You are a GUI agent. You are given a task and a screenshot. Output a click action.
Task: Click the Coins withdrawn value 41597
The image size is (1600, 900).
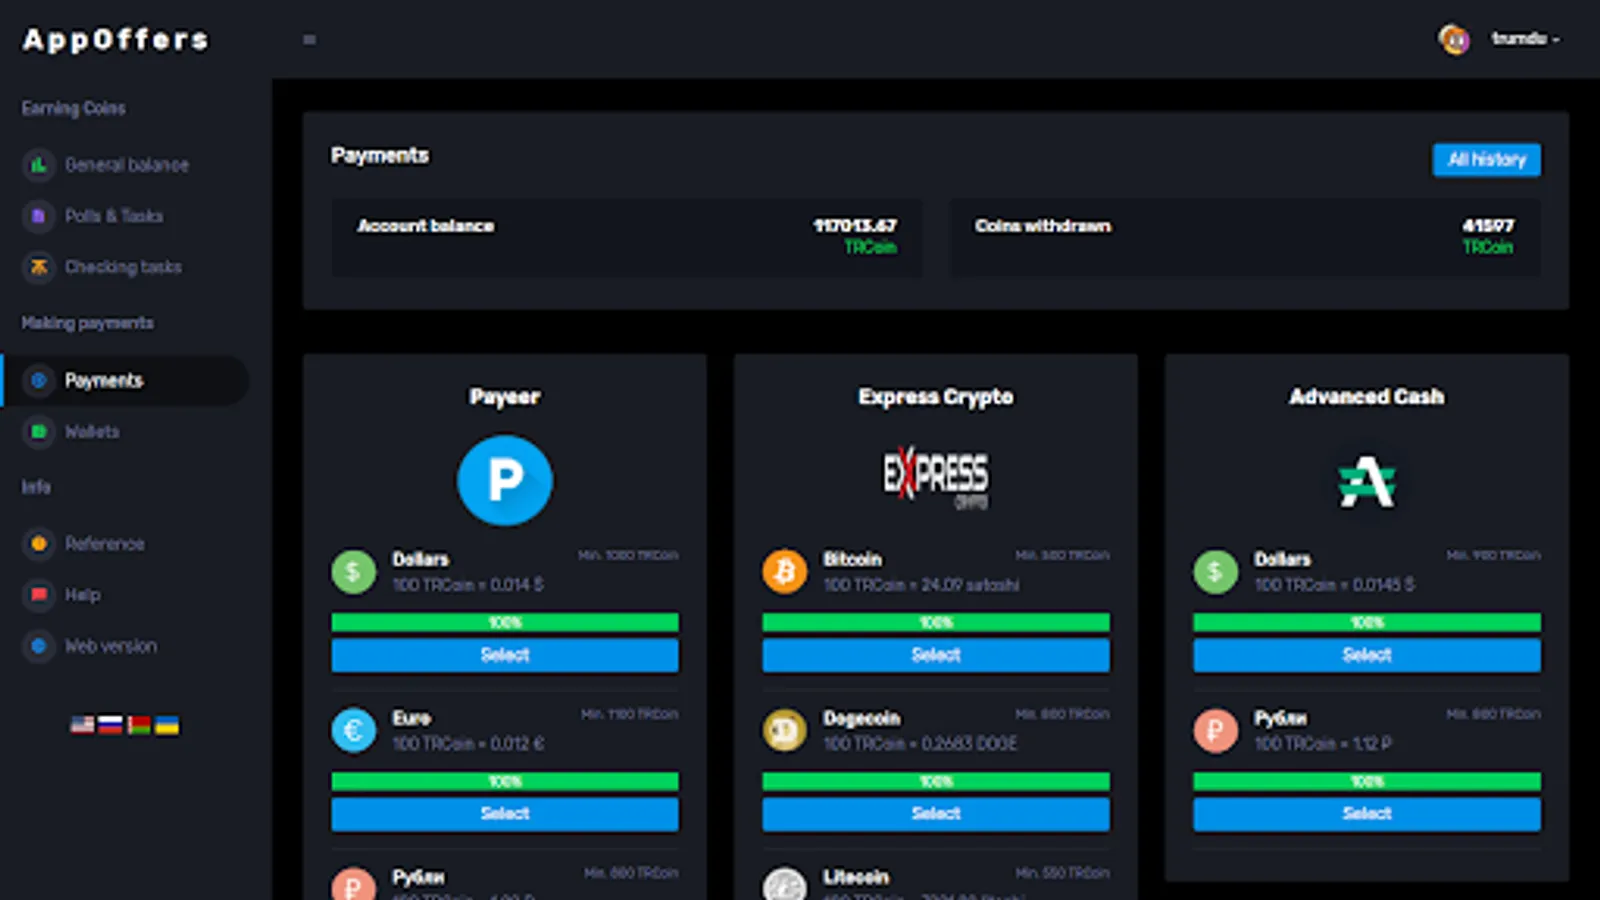tap(1488, 226)
